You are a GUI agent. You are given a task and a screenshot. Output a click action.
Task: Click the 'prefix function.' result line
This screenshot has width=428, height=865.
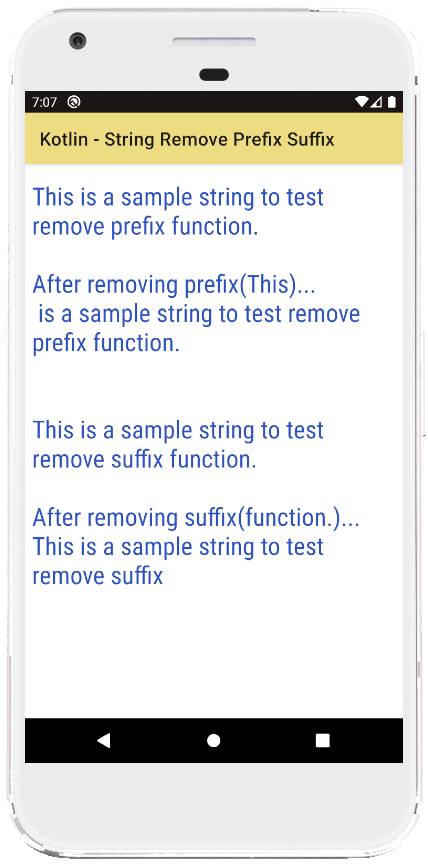tap(106, 344)
